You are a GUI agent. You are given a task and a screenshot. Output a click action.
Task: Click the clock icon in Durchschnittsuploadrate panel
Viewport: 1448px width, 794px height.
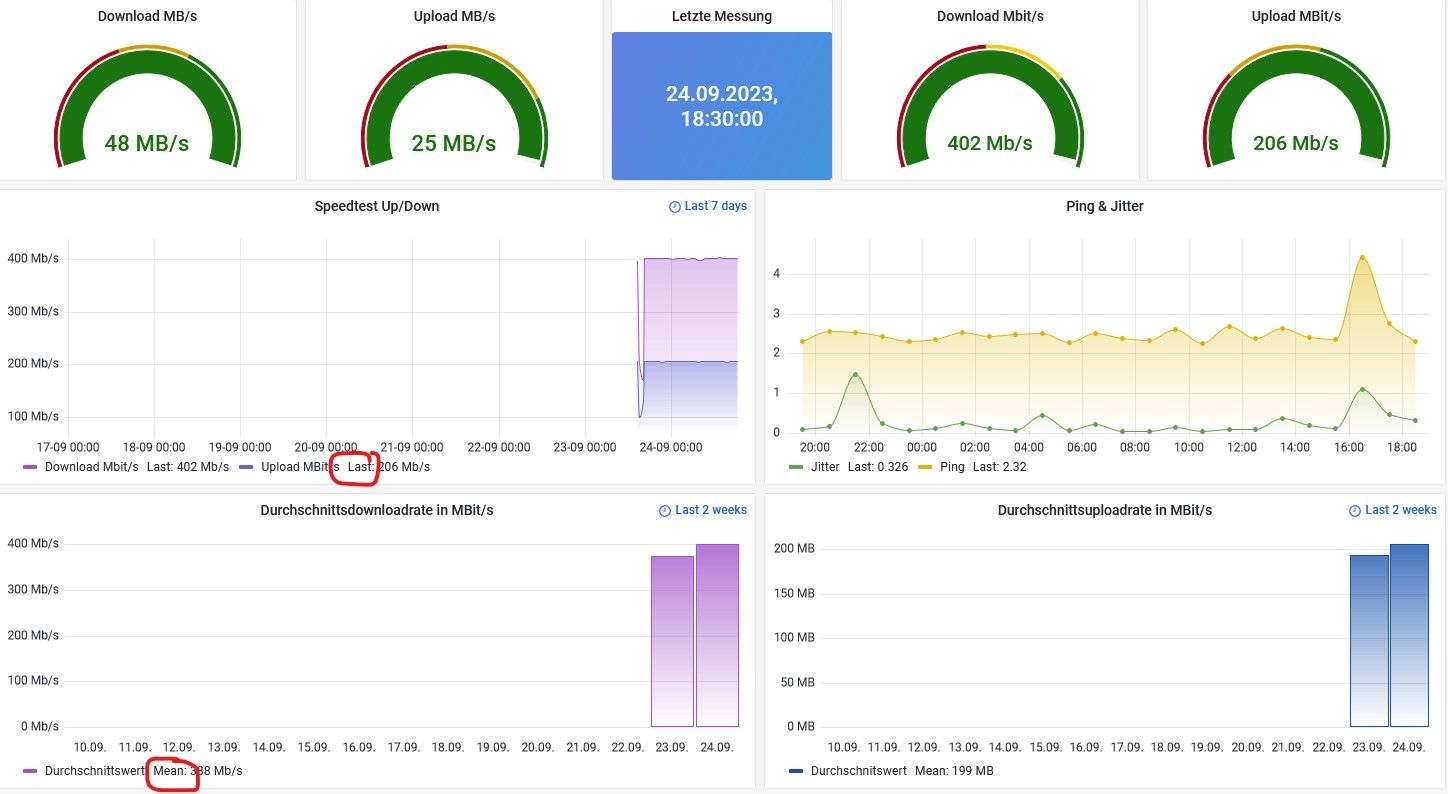pos(1355,511)
